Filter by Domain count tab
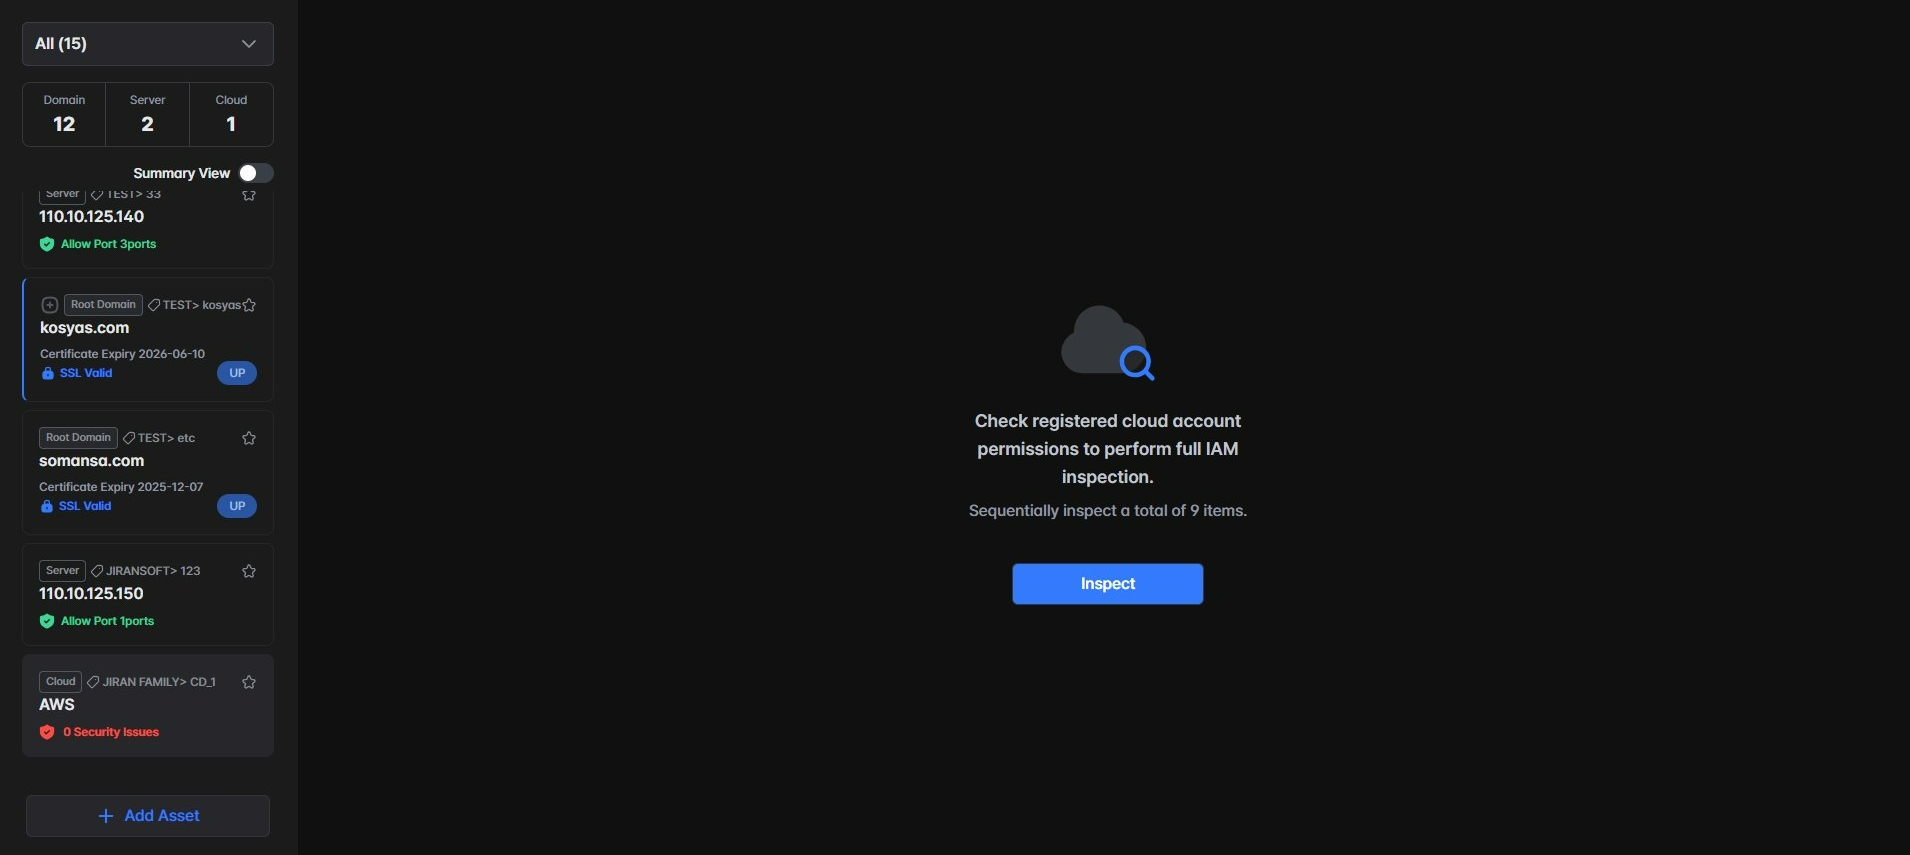This screenshot has height=855, width=1910. click(64, 114)
